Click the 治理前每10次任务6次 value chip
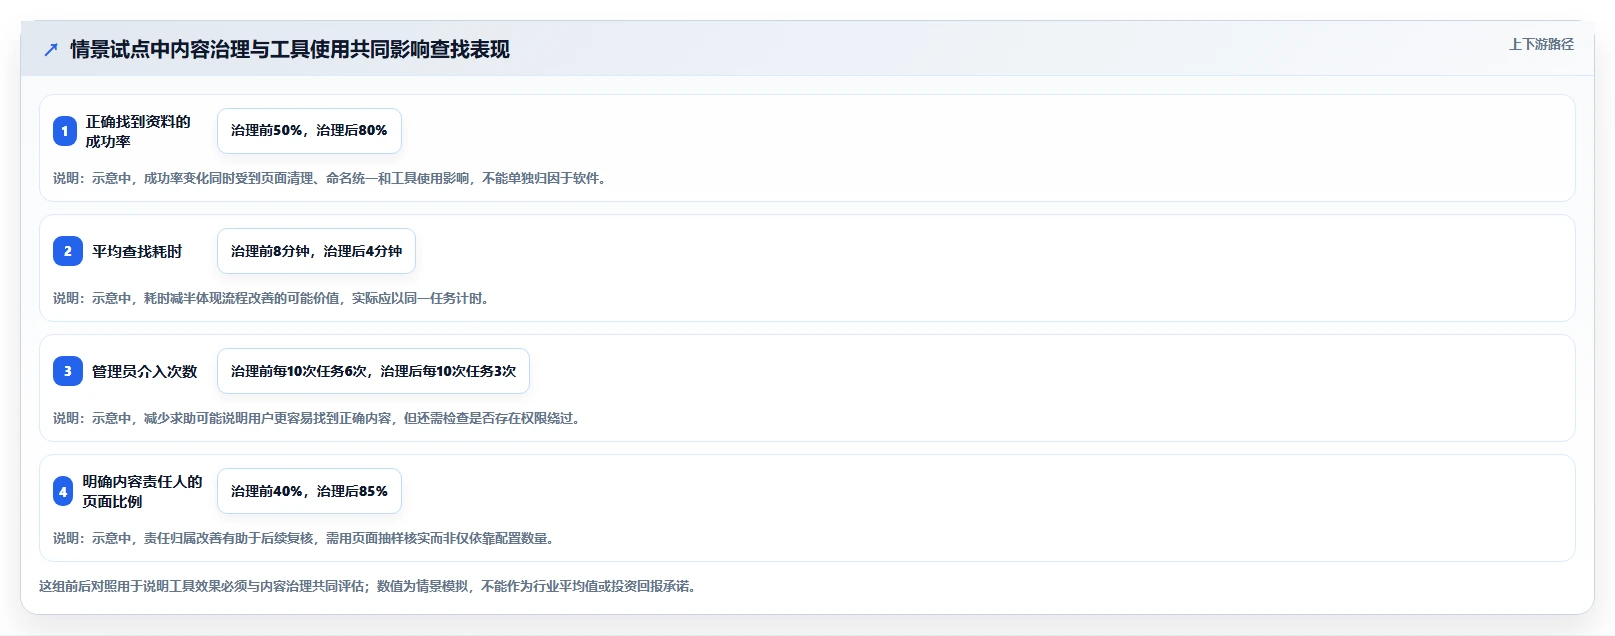This screenshot has height=636, width=1615. point(373,371)
